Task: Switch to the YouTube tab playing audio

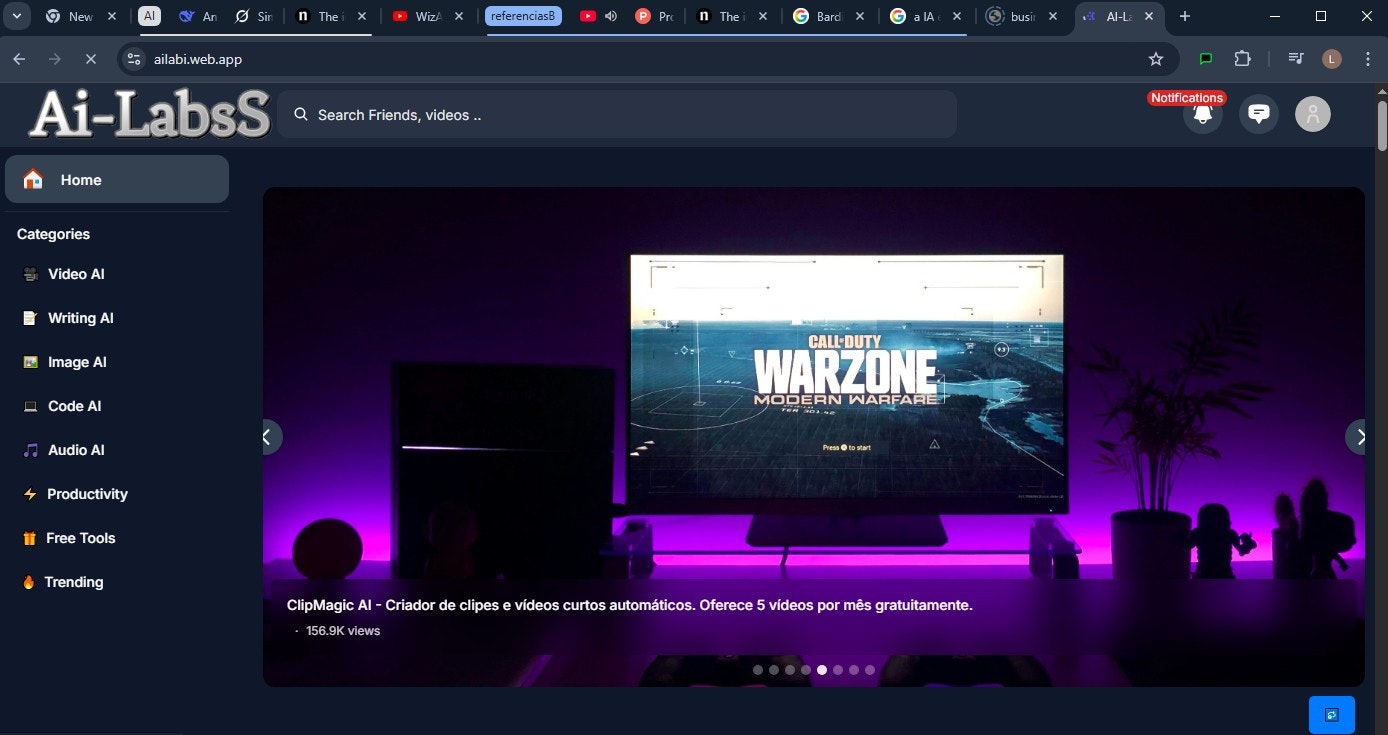Action: pyautogui.click(x=598, y=16)
